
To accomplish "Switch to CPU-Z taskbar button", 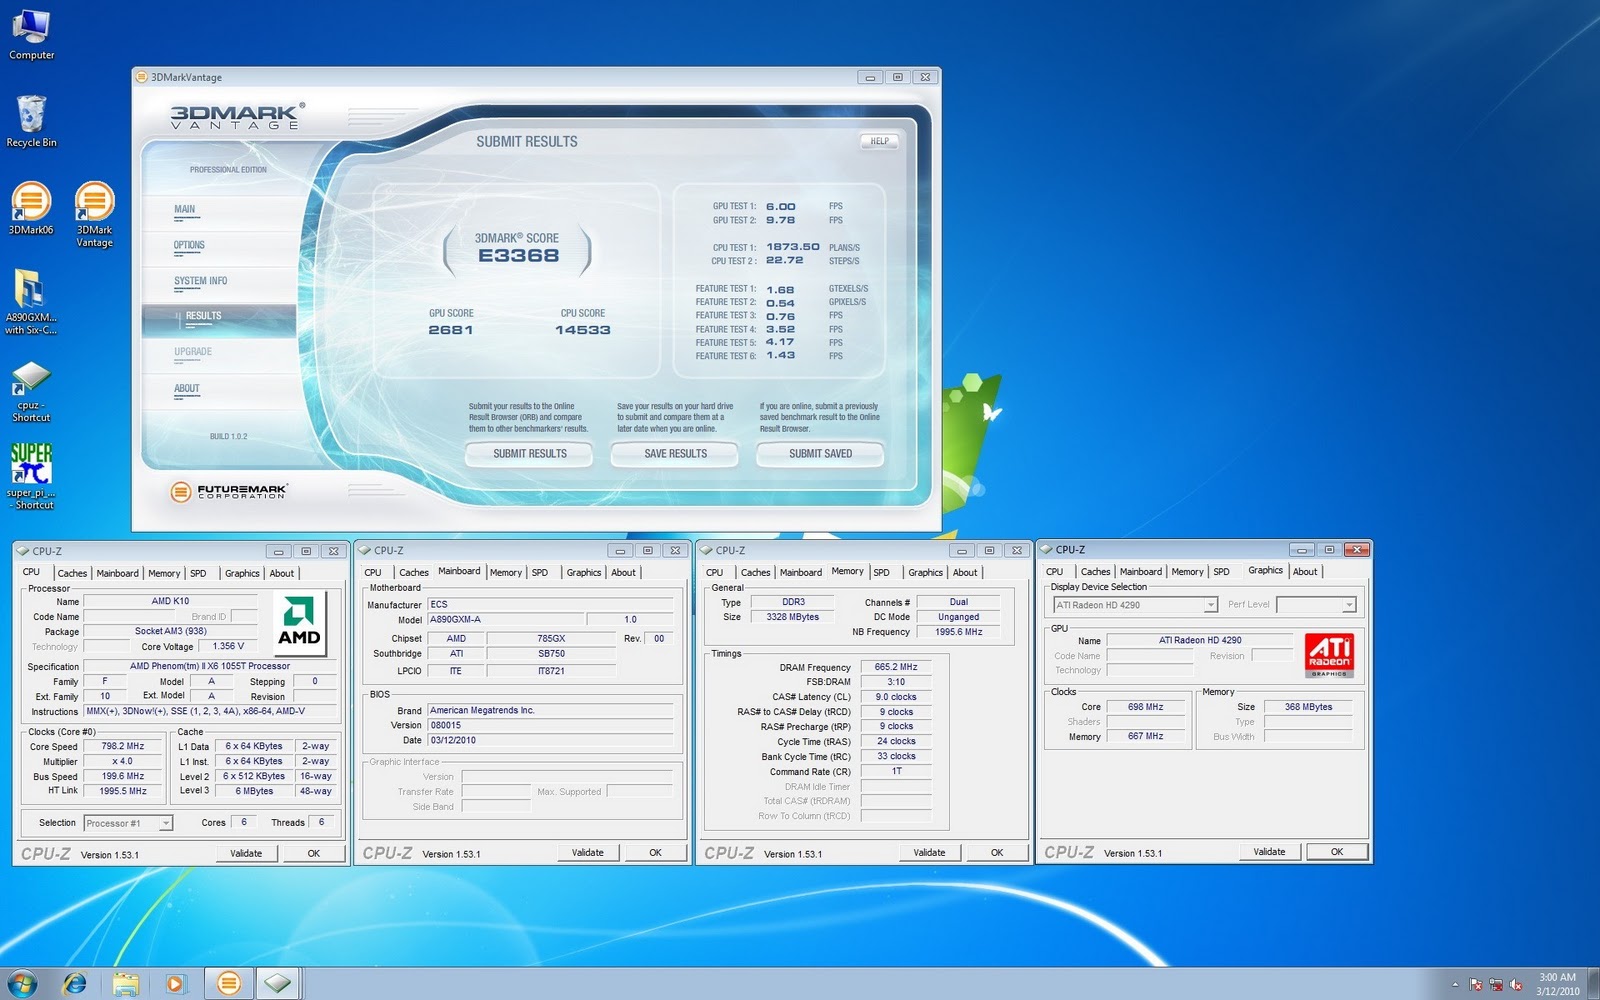I will click(x=278, y=984).
